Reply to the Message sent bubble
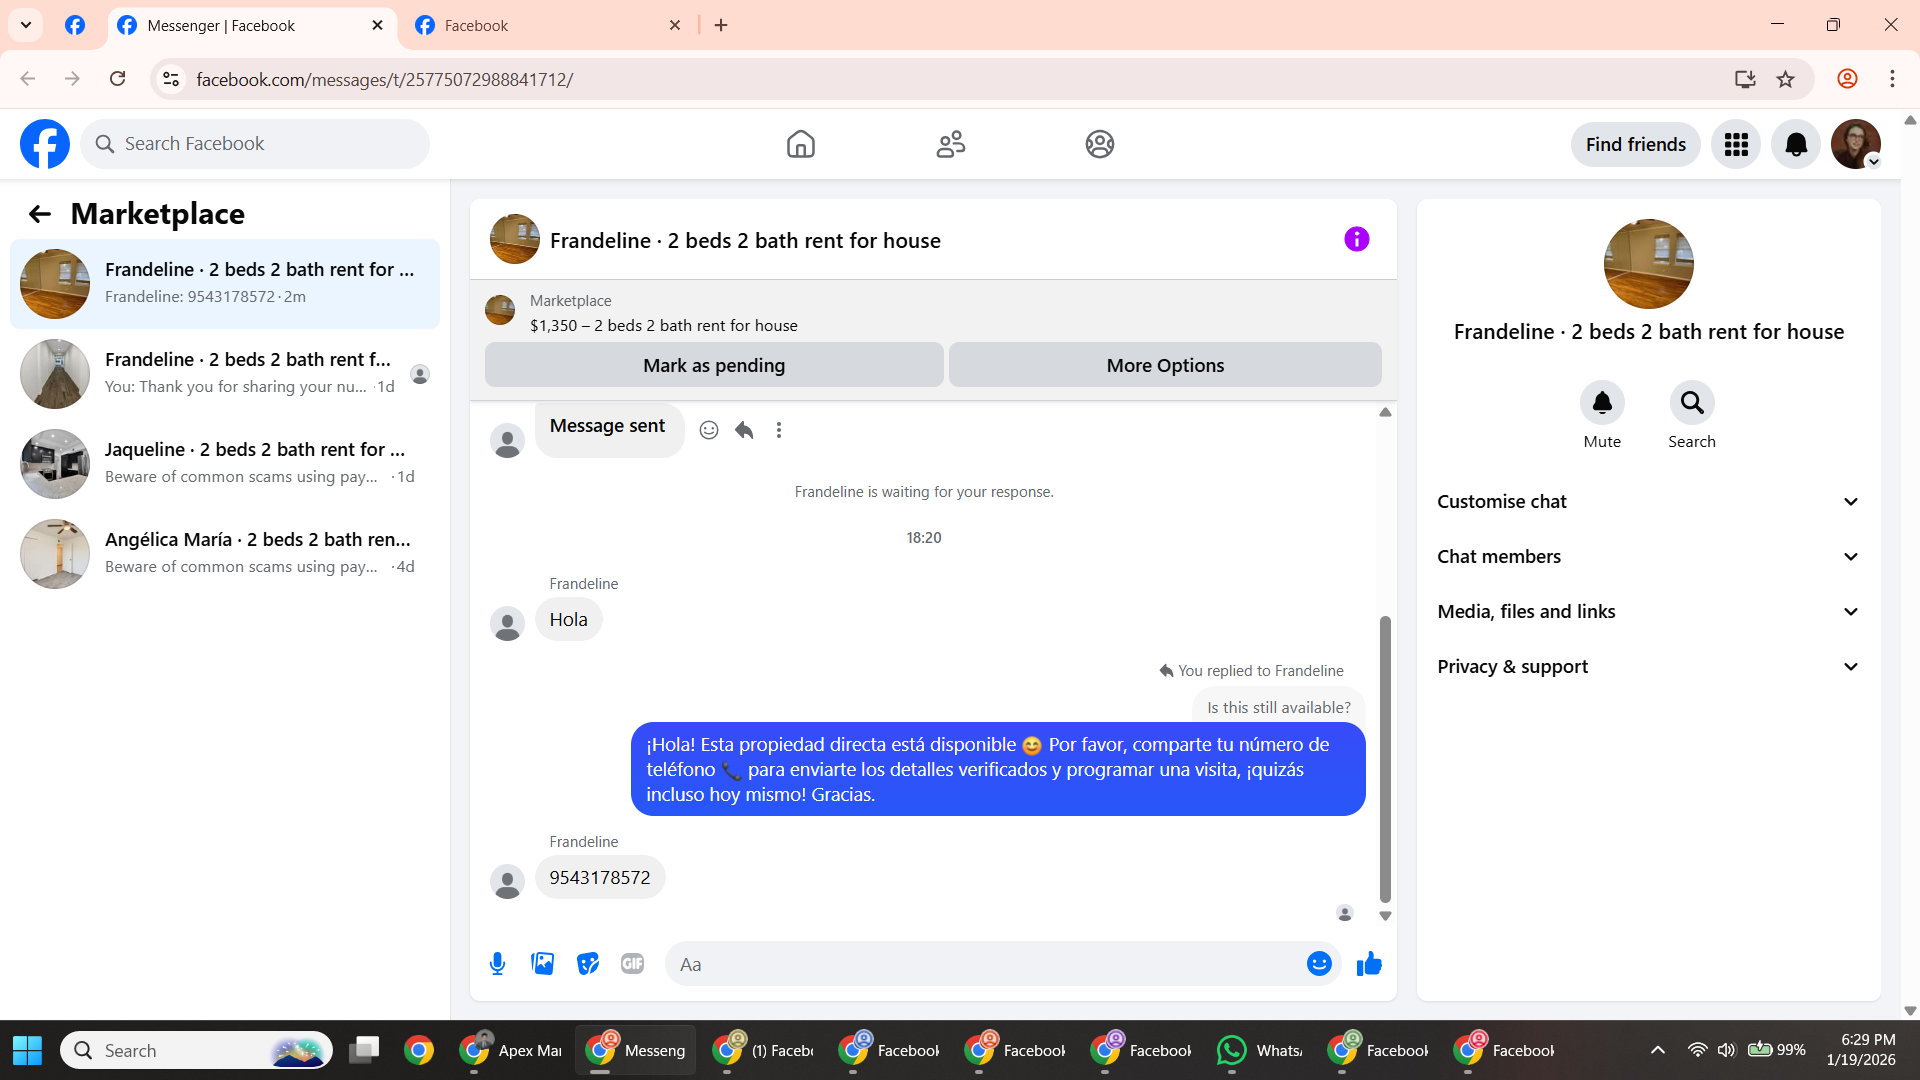Image resolution: width=1920 pixels, height=1080 pixels. 744,430
